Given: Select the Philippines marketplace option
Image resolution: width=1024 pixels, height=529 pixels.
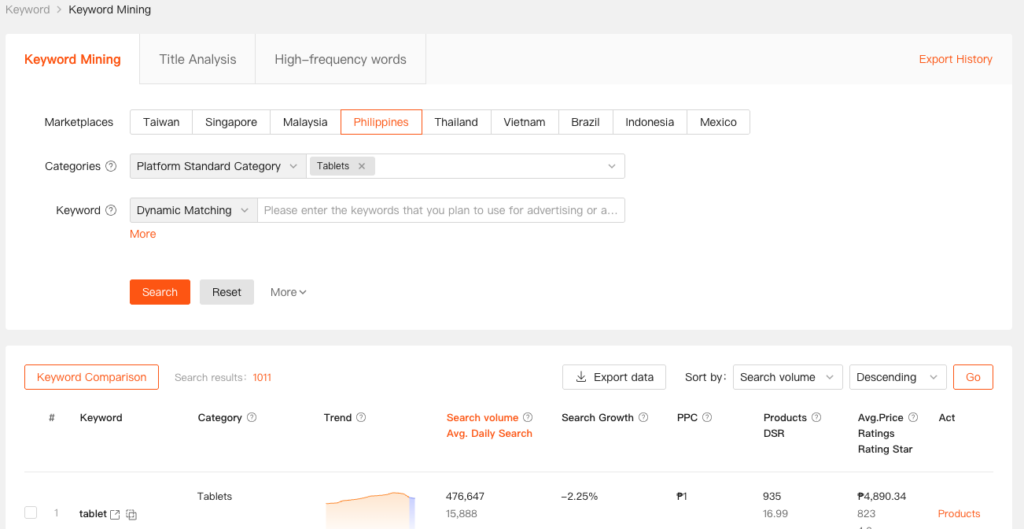Looking at the screenshot, I should click(x=381, y=122).
